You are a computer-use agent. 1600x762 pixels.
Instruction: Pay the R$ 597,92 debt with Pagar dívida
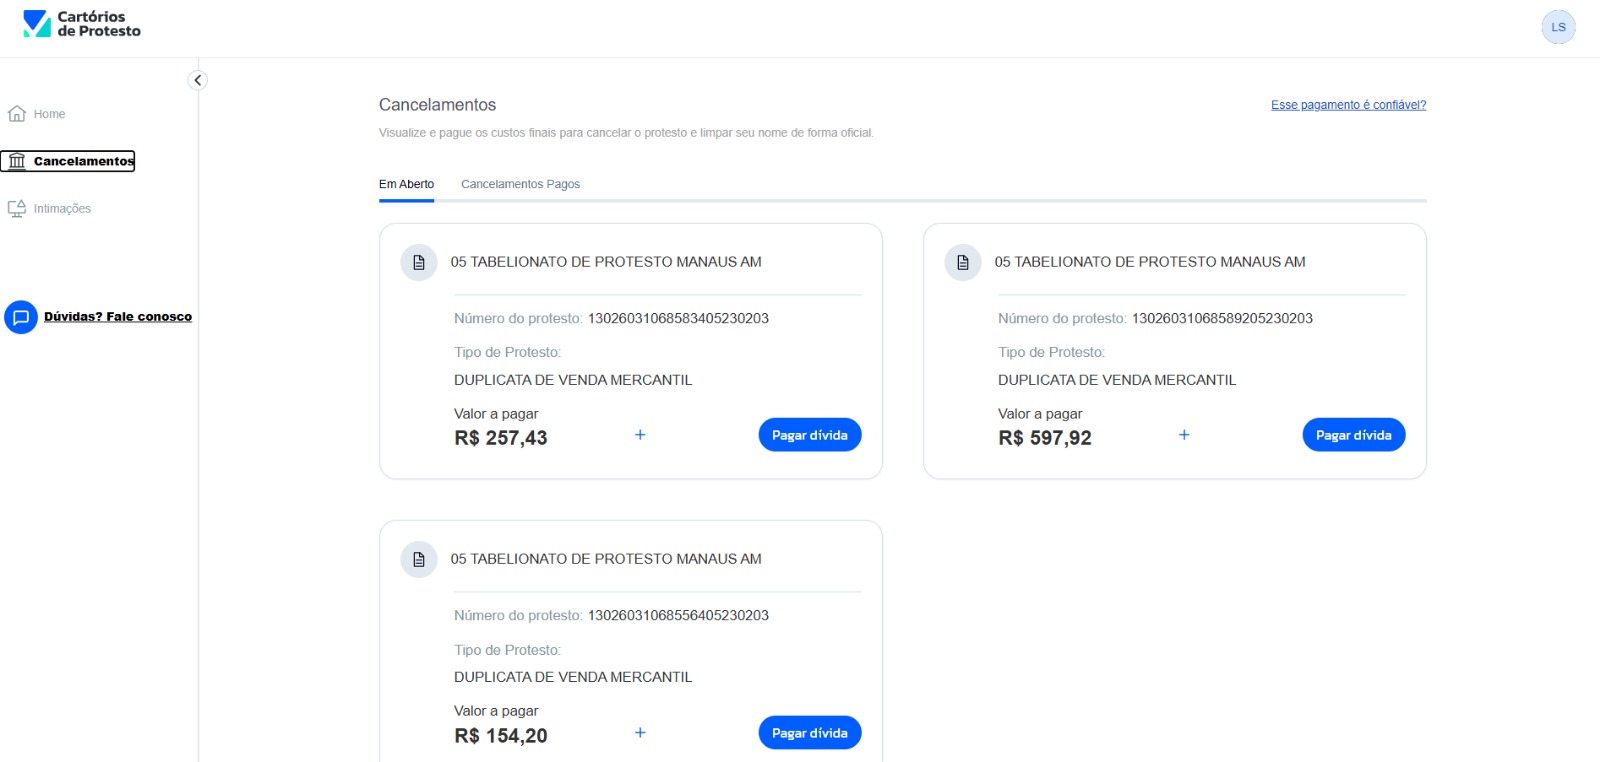click(1354, 435)
